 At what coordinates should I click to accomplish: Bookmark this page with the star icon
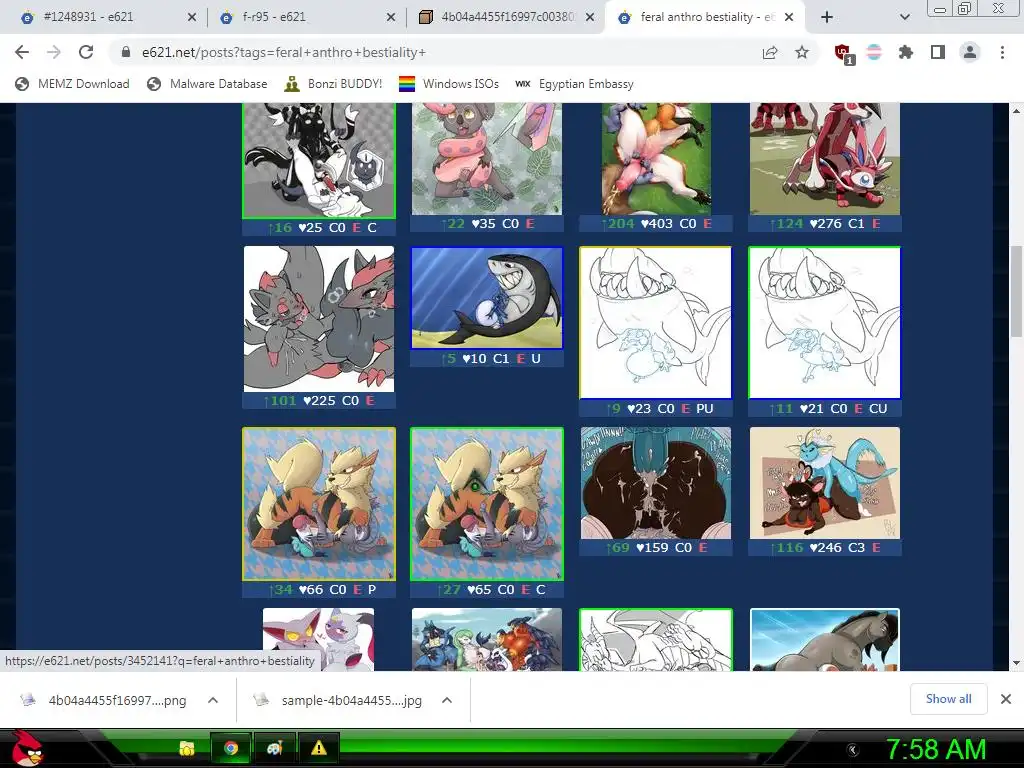pos(802,52)
